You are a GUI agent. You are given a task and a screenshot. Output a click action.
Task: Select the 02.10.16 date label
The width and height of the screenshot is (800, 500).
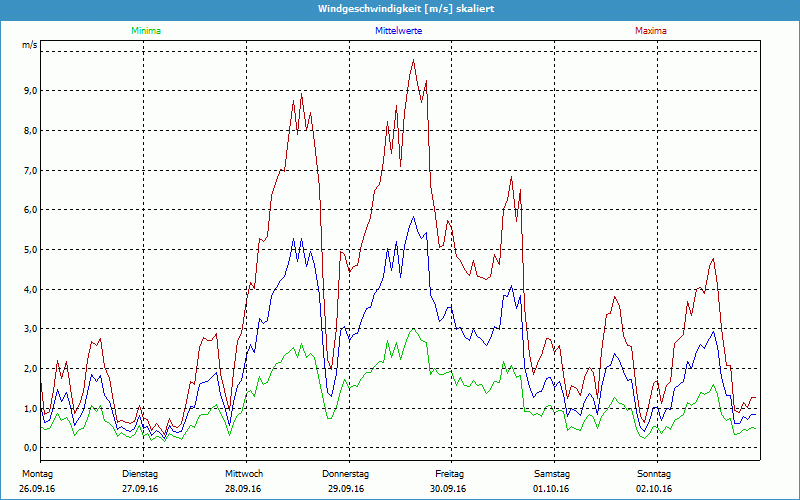pyautogui.click(x=654, y=489)
